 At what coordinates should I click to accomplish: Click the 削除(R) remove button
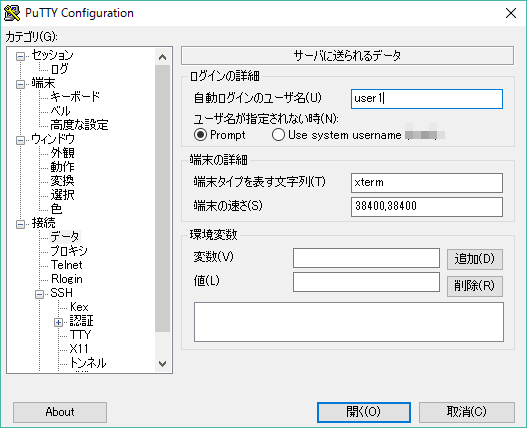(x=475, y=286)
